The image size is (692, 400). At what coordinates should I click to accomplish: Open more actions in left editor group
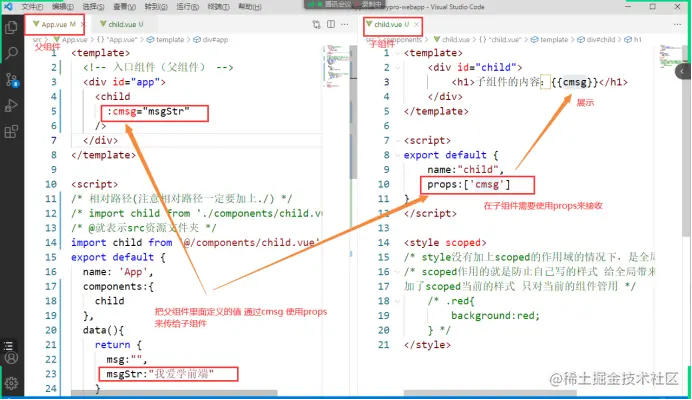point(345,24)
